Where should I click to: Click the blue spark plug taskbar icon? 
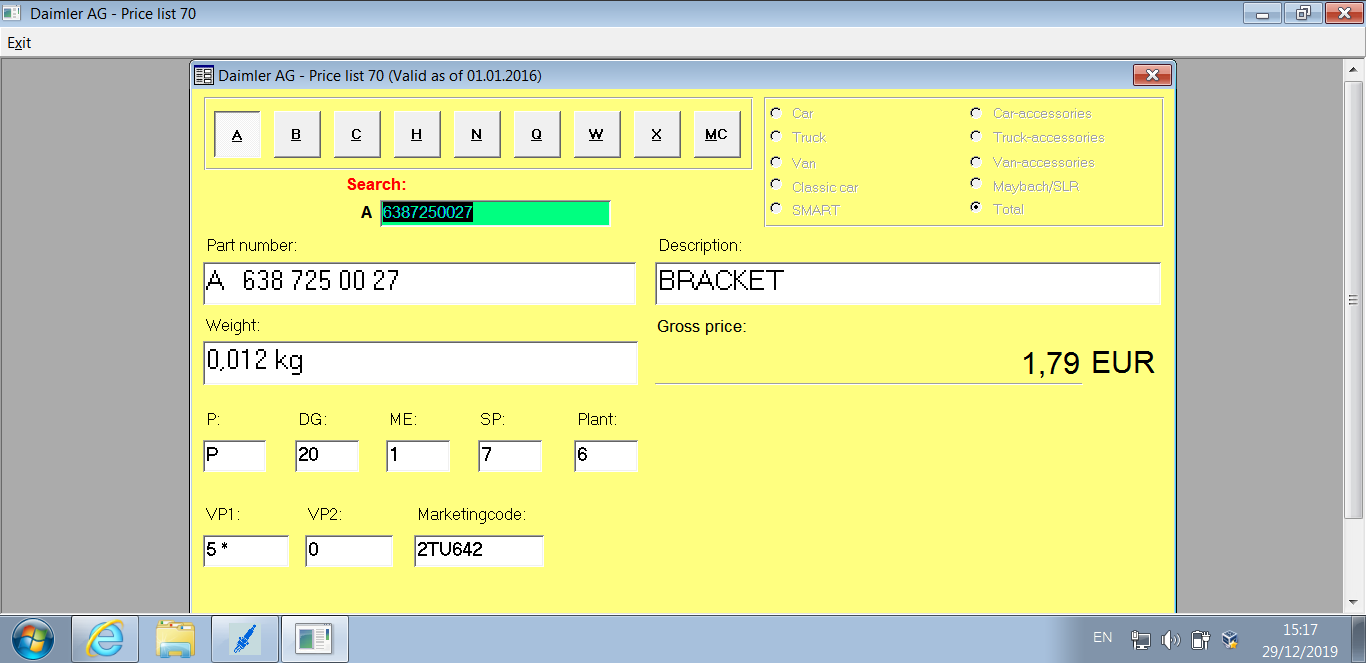tap(245, 637)
